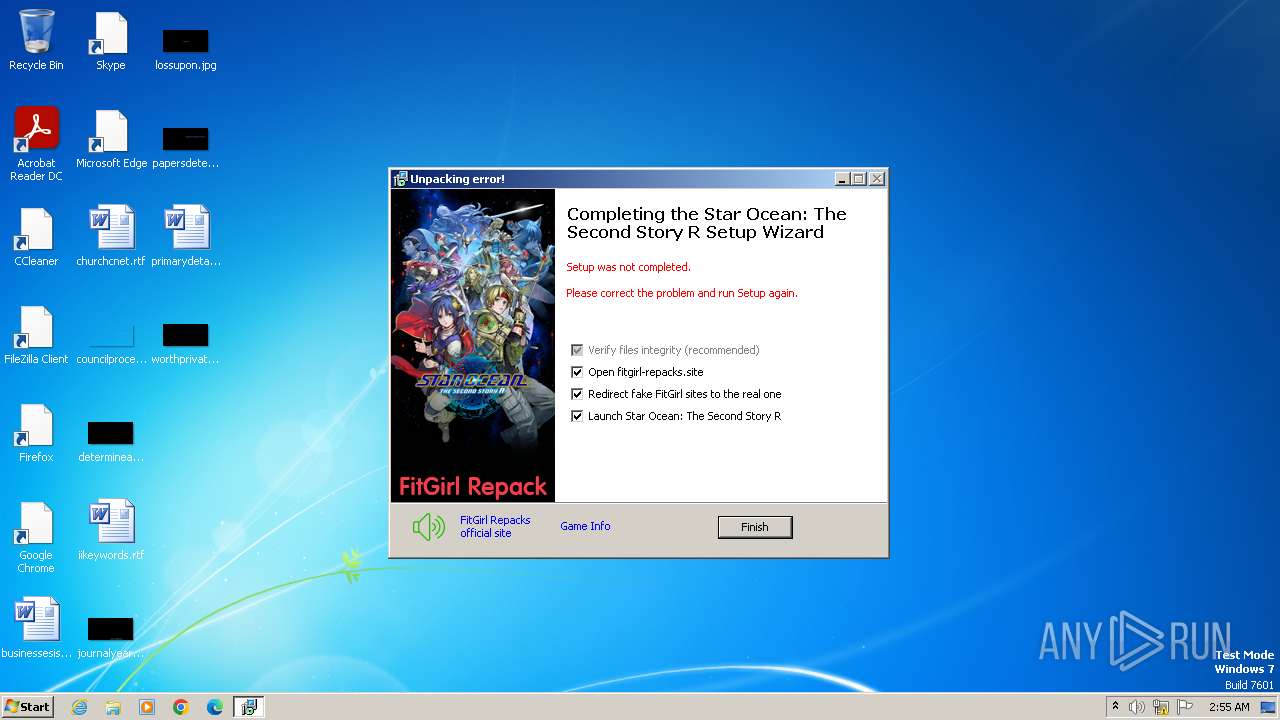Open Chrome from the taskbar
Image resolution: width=1280 pixels, height=720 pixels.
tap(181, 707)
